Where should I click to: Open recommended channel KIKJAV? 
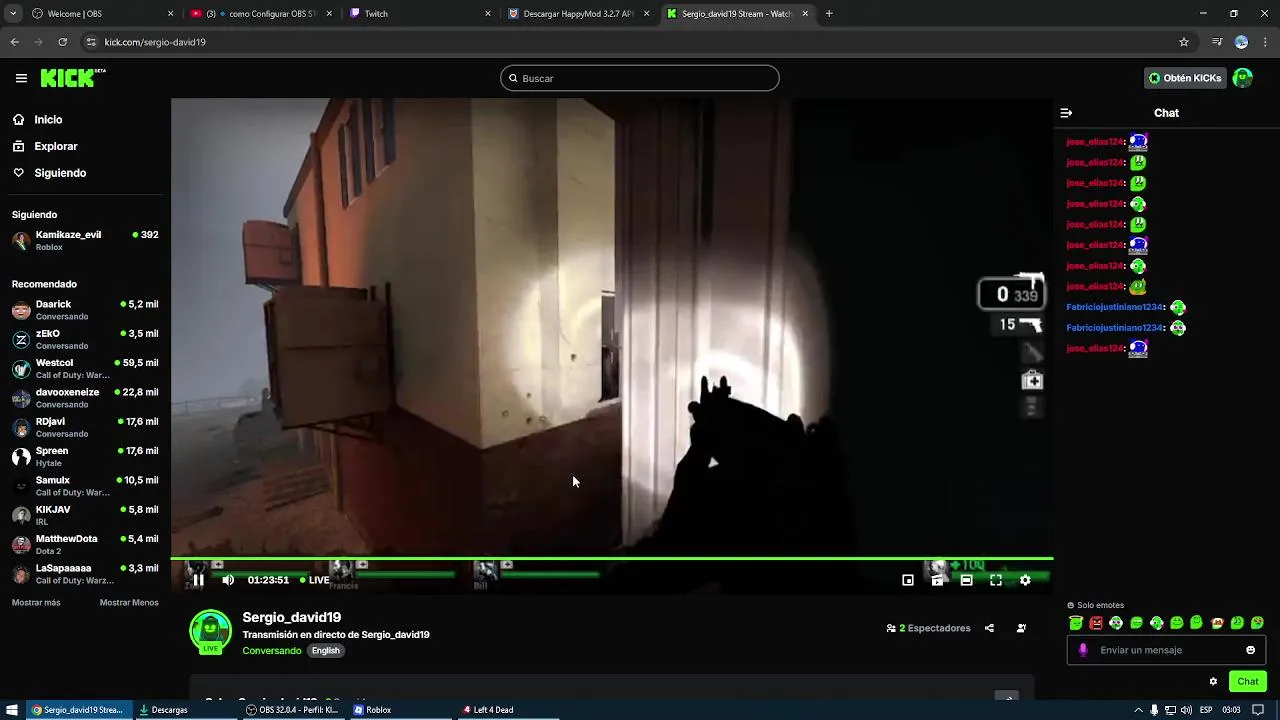pyautogui.click(x=85, y=515)
